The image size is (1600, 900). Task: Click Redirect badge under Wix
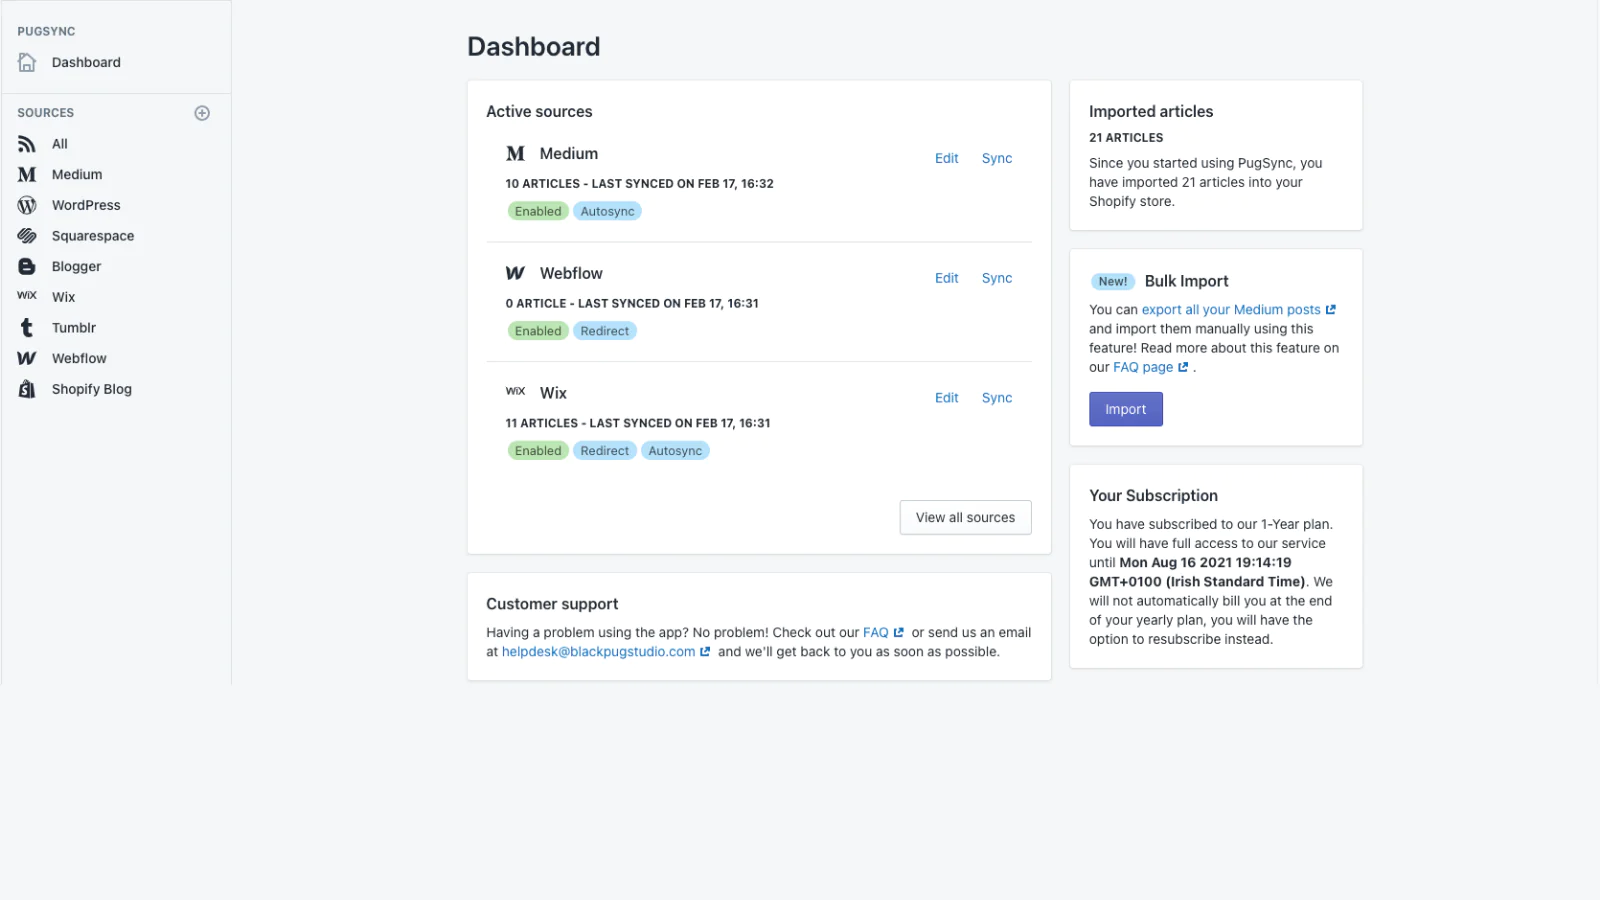(x=604, y=451)
